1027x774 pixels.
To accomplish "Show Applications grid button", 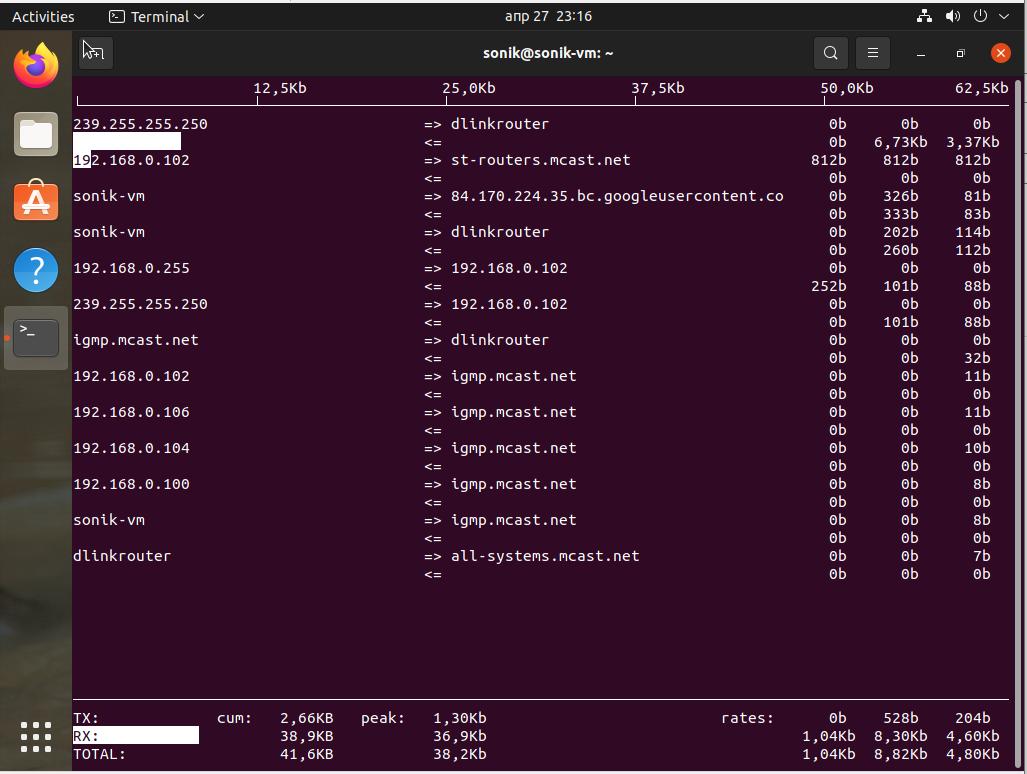I will (36, 737).
